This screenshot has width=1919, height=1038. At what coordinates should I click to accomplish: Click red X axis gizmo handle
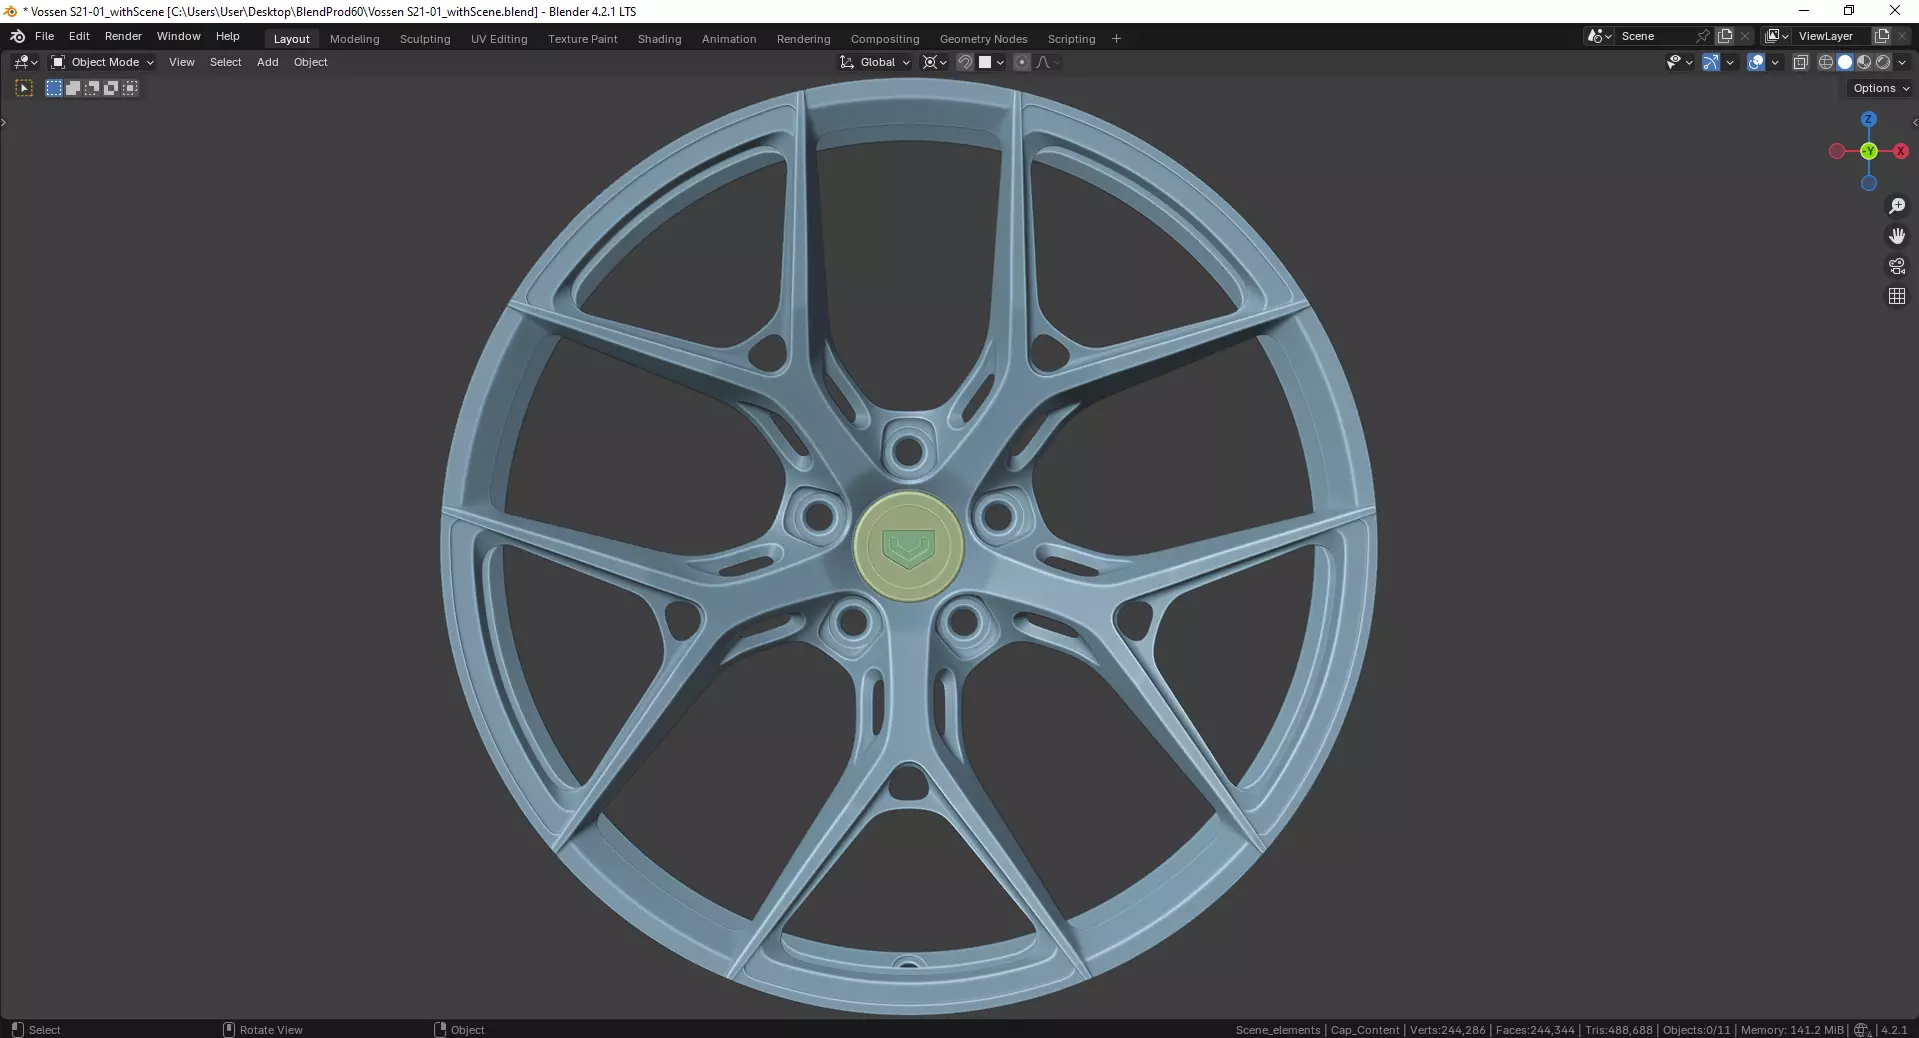coord(1901,151)
